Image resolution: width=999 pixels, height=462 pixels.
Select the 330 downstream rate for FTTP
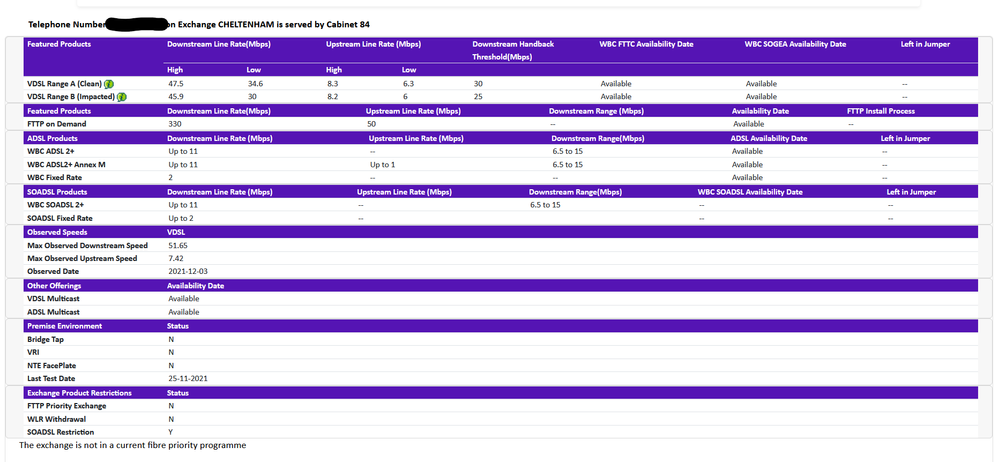pos(174,124)
